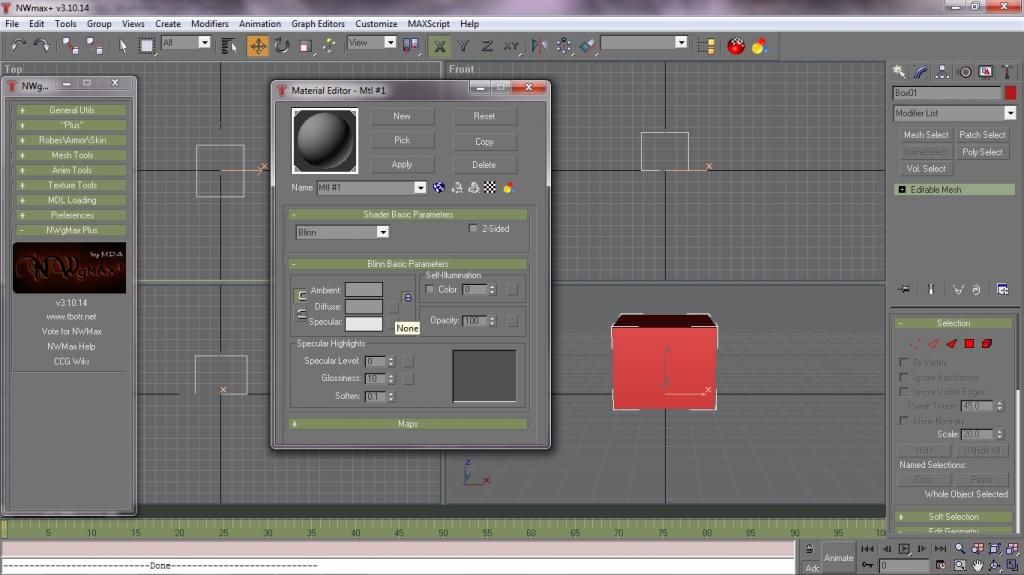Open the Modifiers menu
The width and height of the screenshot is (1024, 575).
pyautogui.click(x=209, y=23)
